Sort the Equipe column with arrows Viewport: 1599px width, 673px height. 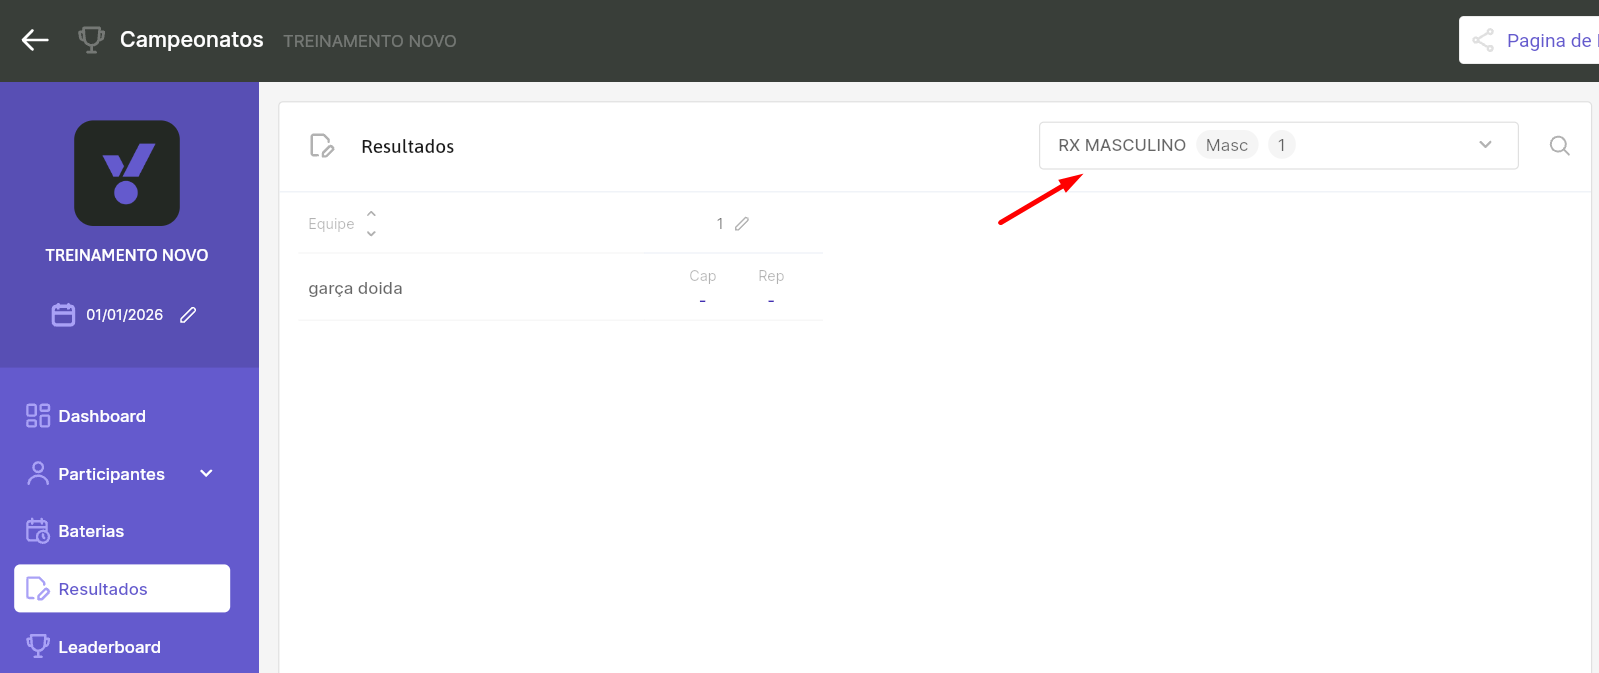coord(371,224)
